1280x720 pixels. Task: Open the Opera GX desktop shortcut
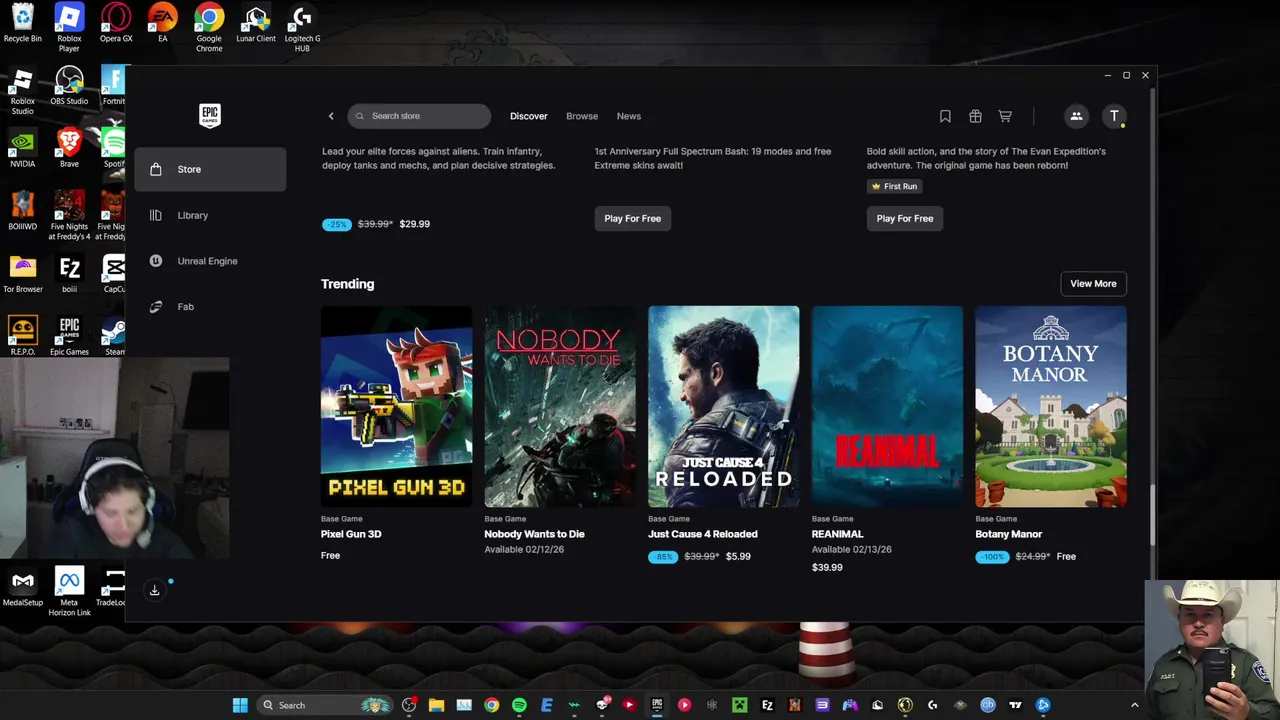(x=116, y=24)
